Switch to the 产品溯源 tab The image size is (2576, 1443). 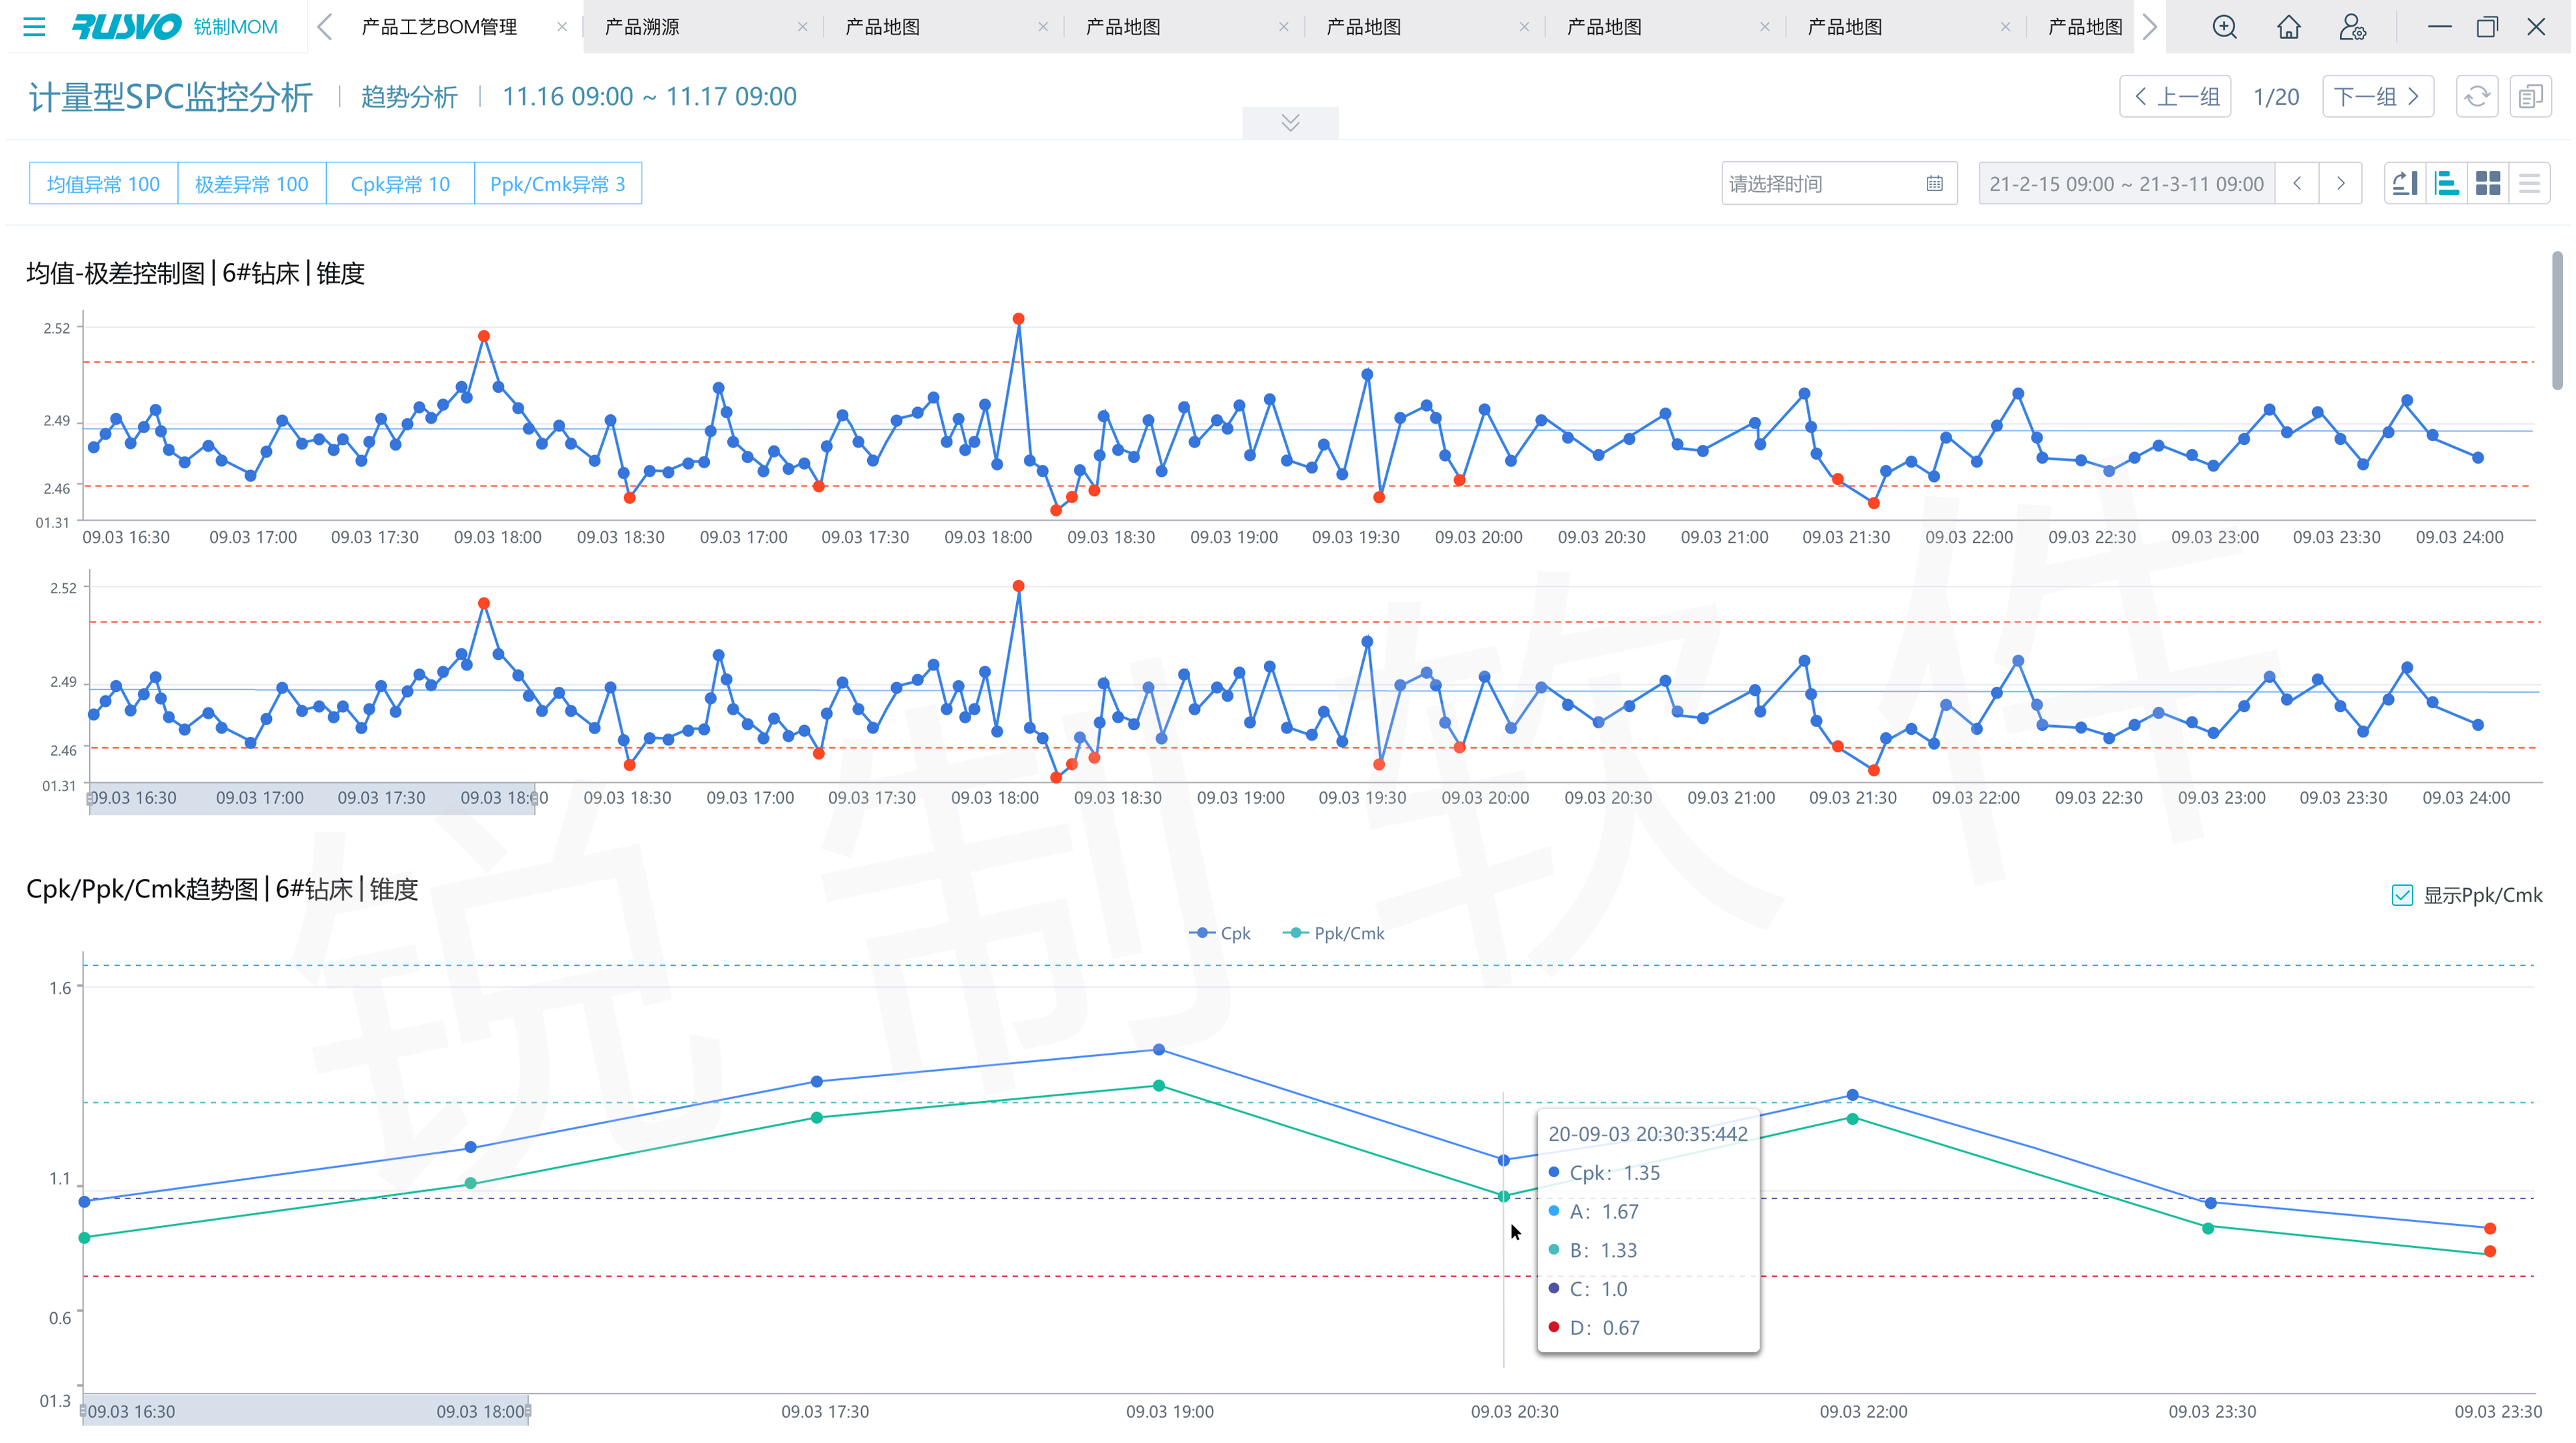click(x=642, y=27)
